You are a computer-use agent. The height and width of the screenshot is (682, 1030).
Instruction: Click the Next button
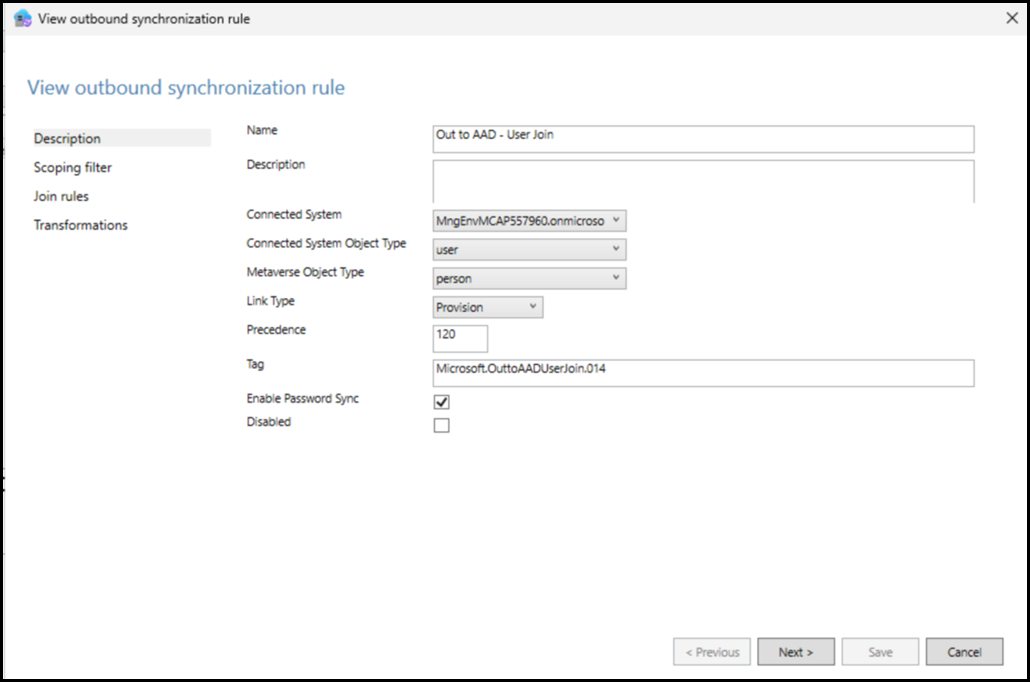(796, 652)
